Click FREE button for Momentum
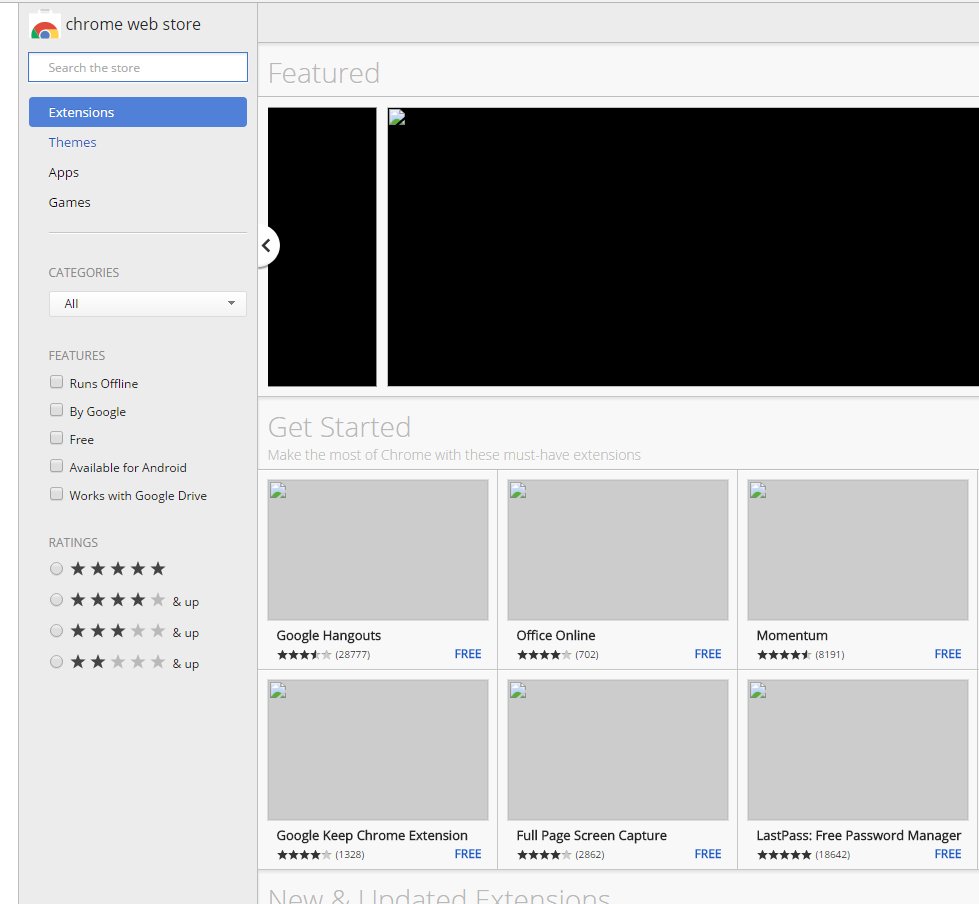The width and height of the screenshot is (979, 904). pyautogui.click(x=948, y=654)
